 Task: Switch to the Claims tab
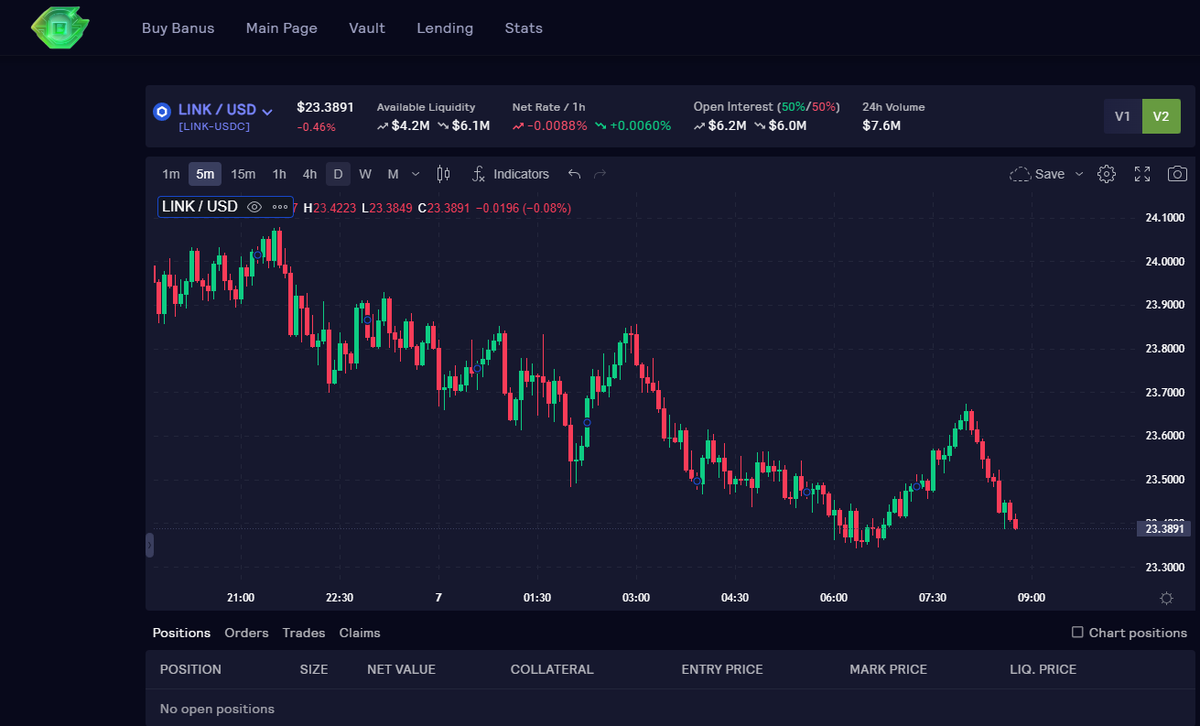360,633
